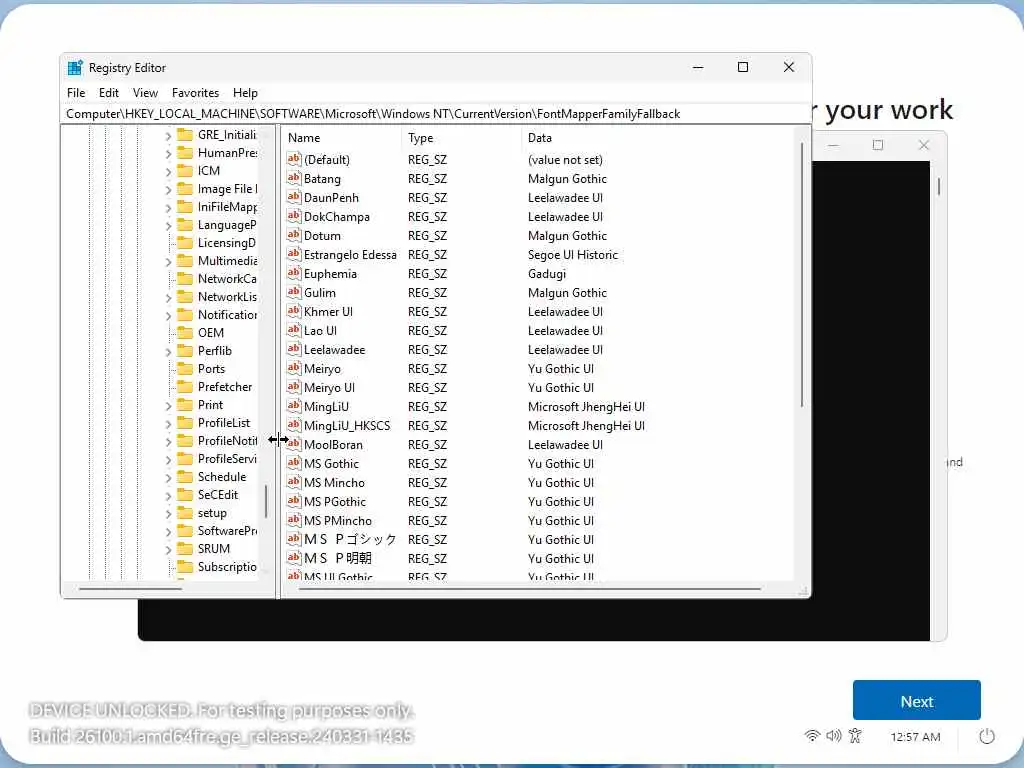The height and width of the screenshot is (768, 1024).
Task: Click the values pane vertical scrollbar
Action: [801, 275]
